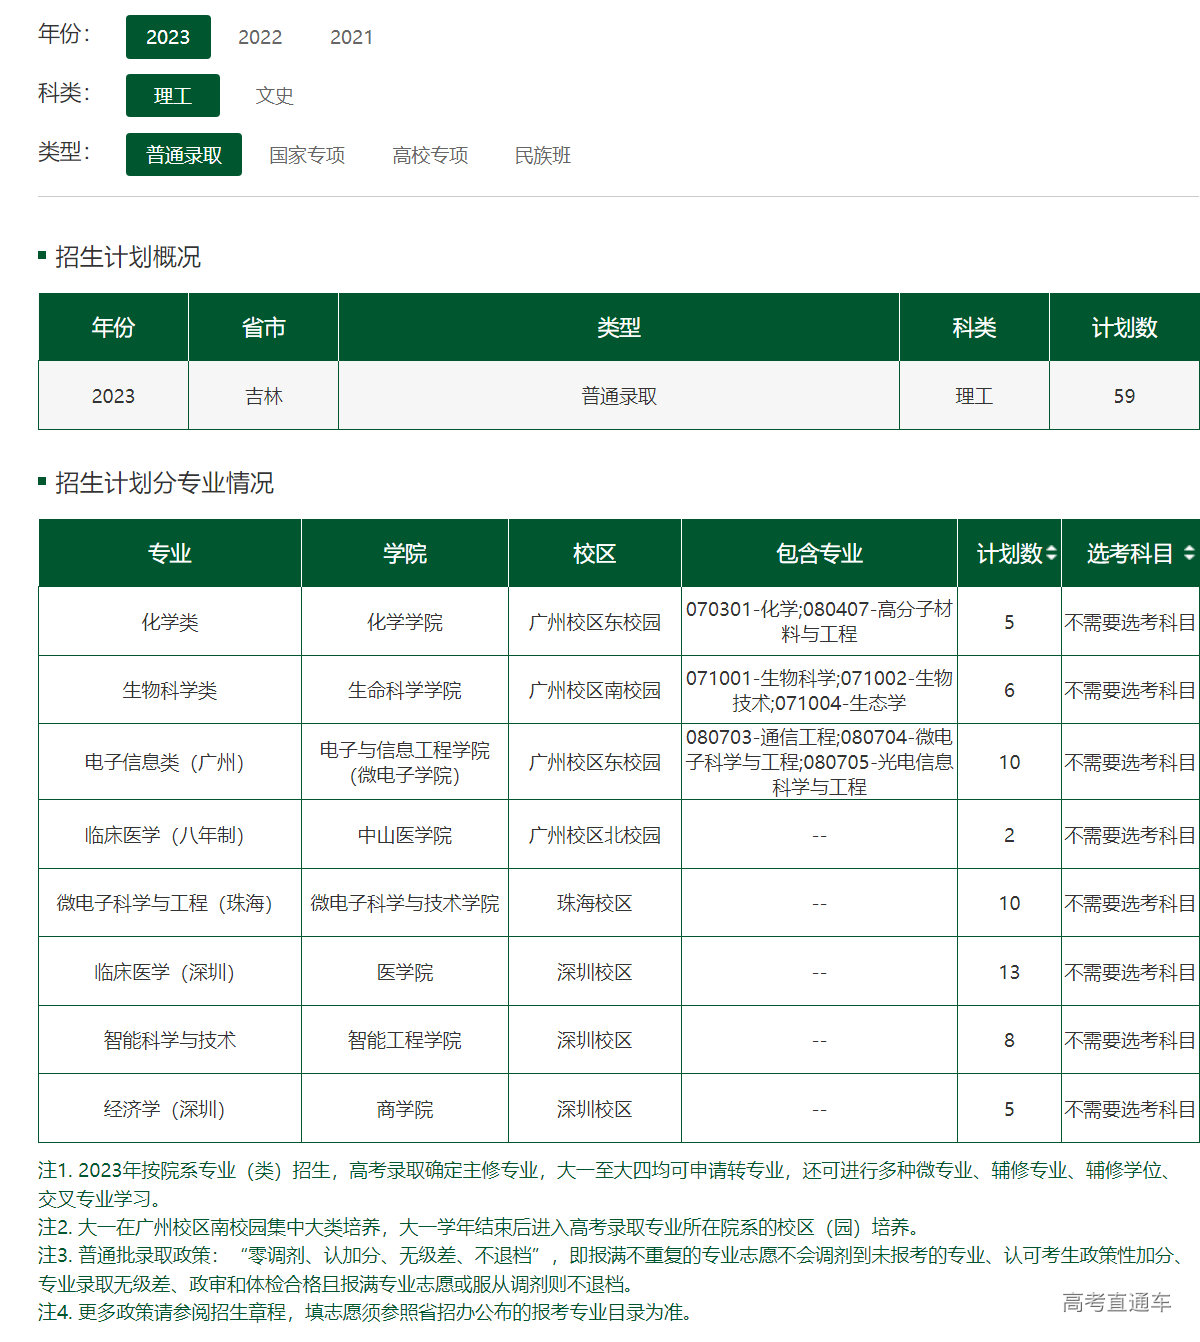The width and height of the screenshot is (1200, 1342).
Task: Select the 普通录取 admission type
Action: coord(183,154)
